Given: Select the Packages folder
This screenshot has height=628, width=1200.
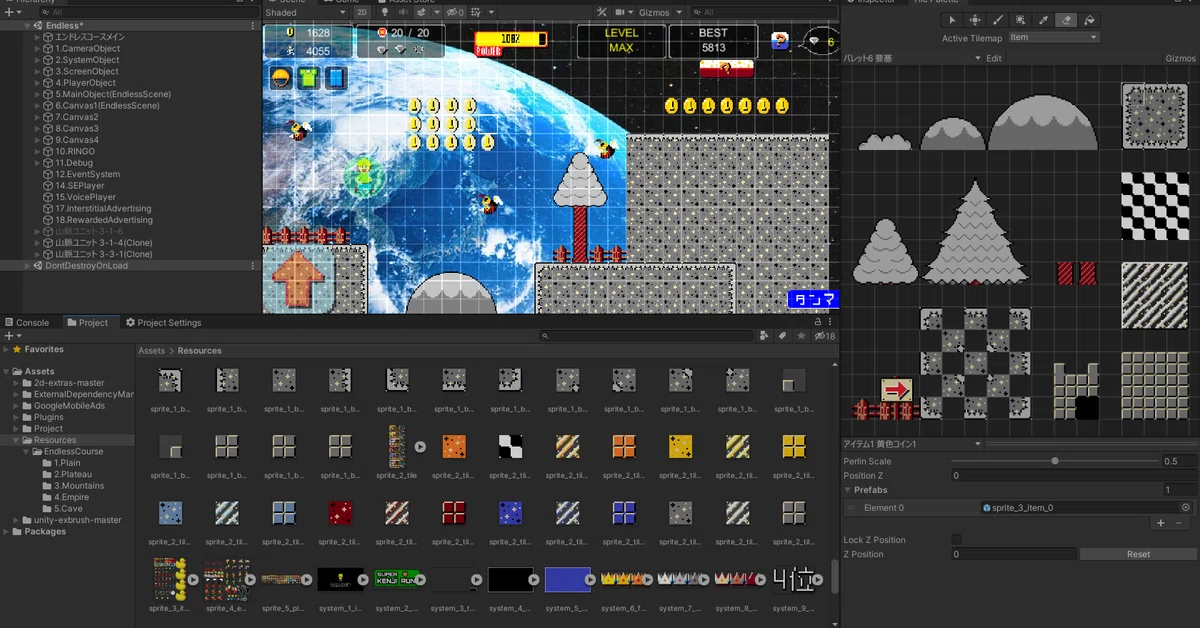Looking at the screenshot, I should coord(45,532).
